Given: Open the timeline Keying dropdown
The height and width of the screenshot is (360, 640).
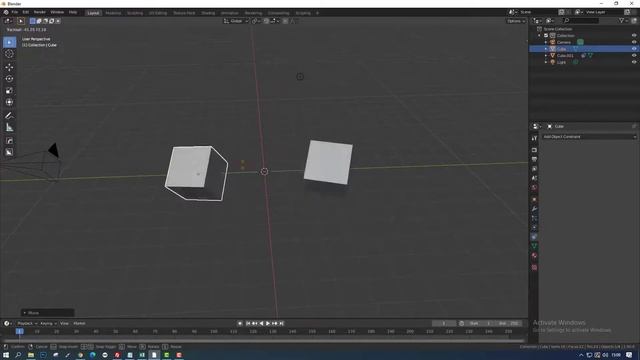Looking at the screenshot, I should (48, 323).
